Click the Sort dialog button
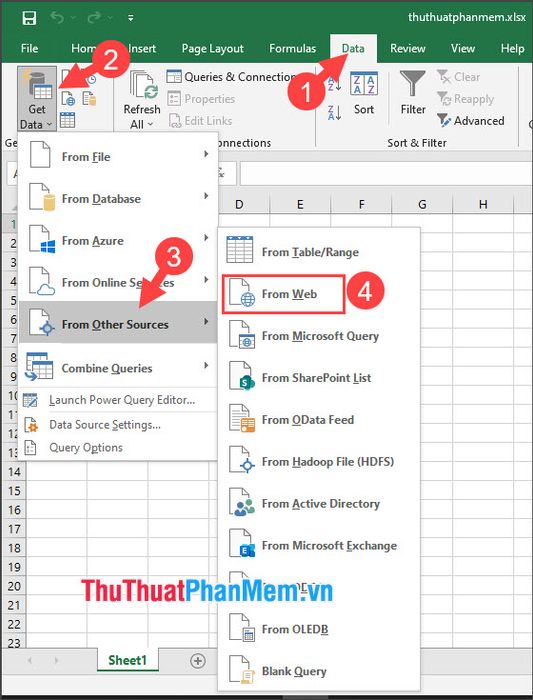This screenshot has height=700, width=533. pyautogui.click(x=364, y=94)
